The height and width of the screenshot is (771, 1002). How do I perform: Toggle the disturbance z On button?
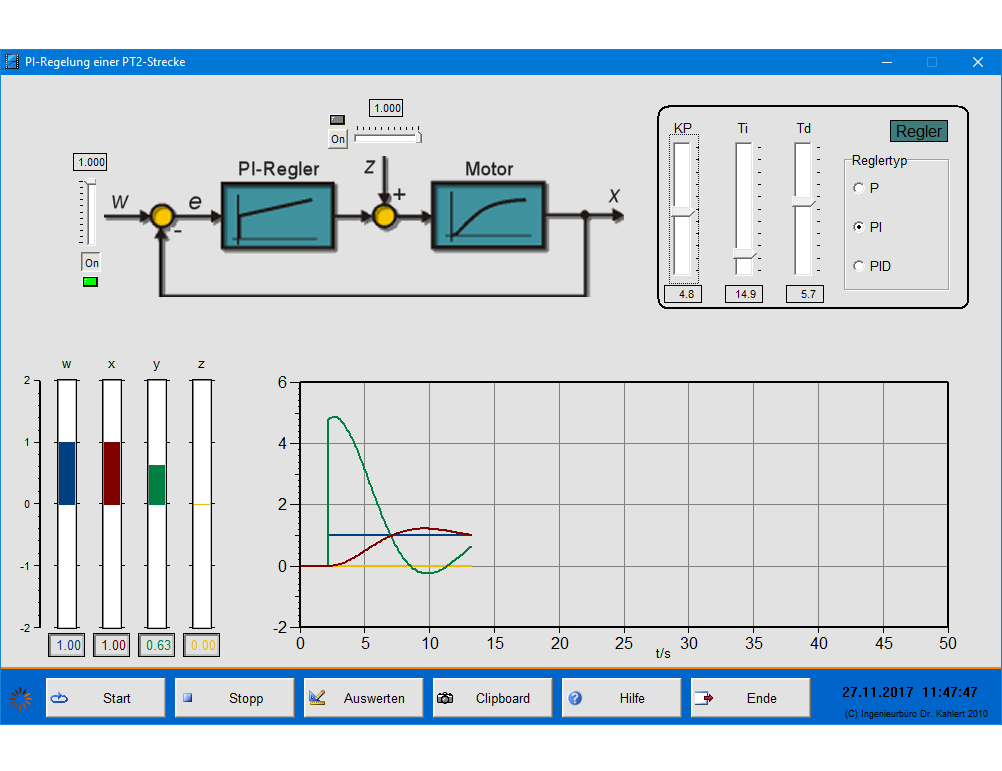(x=337, y=139)
